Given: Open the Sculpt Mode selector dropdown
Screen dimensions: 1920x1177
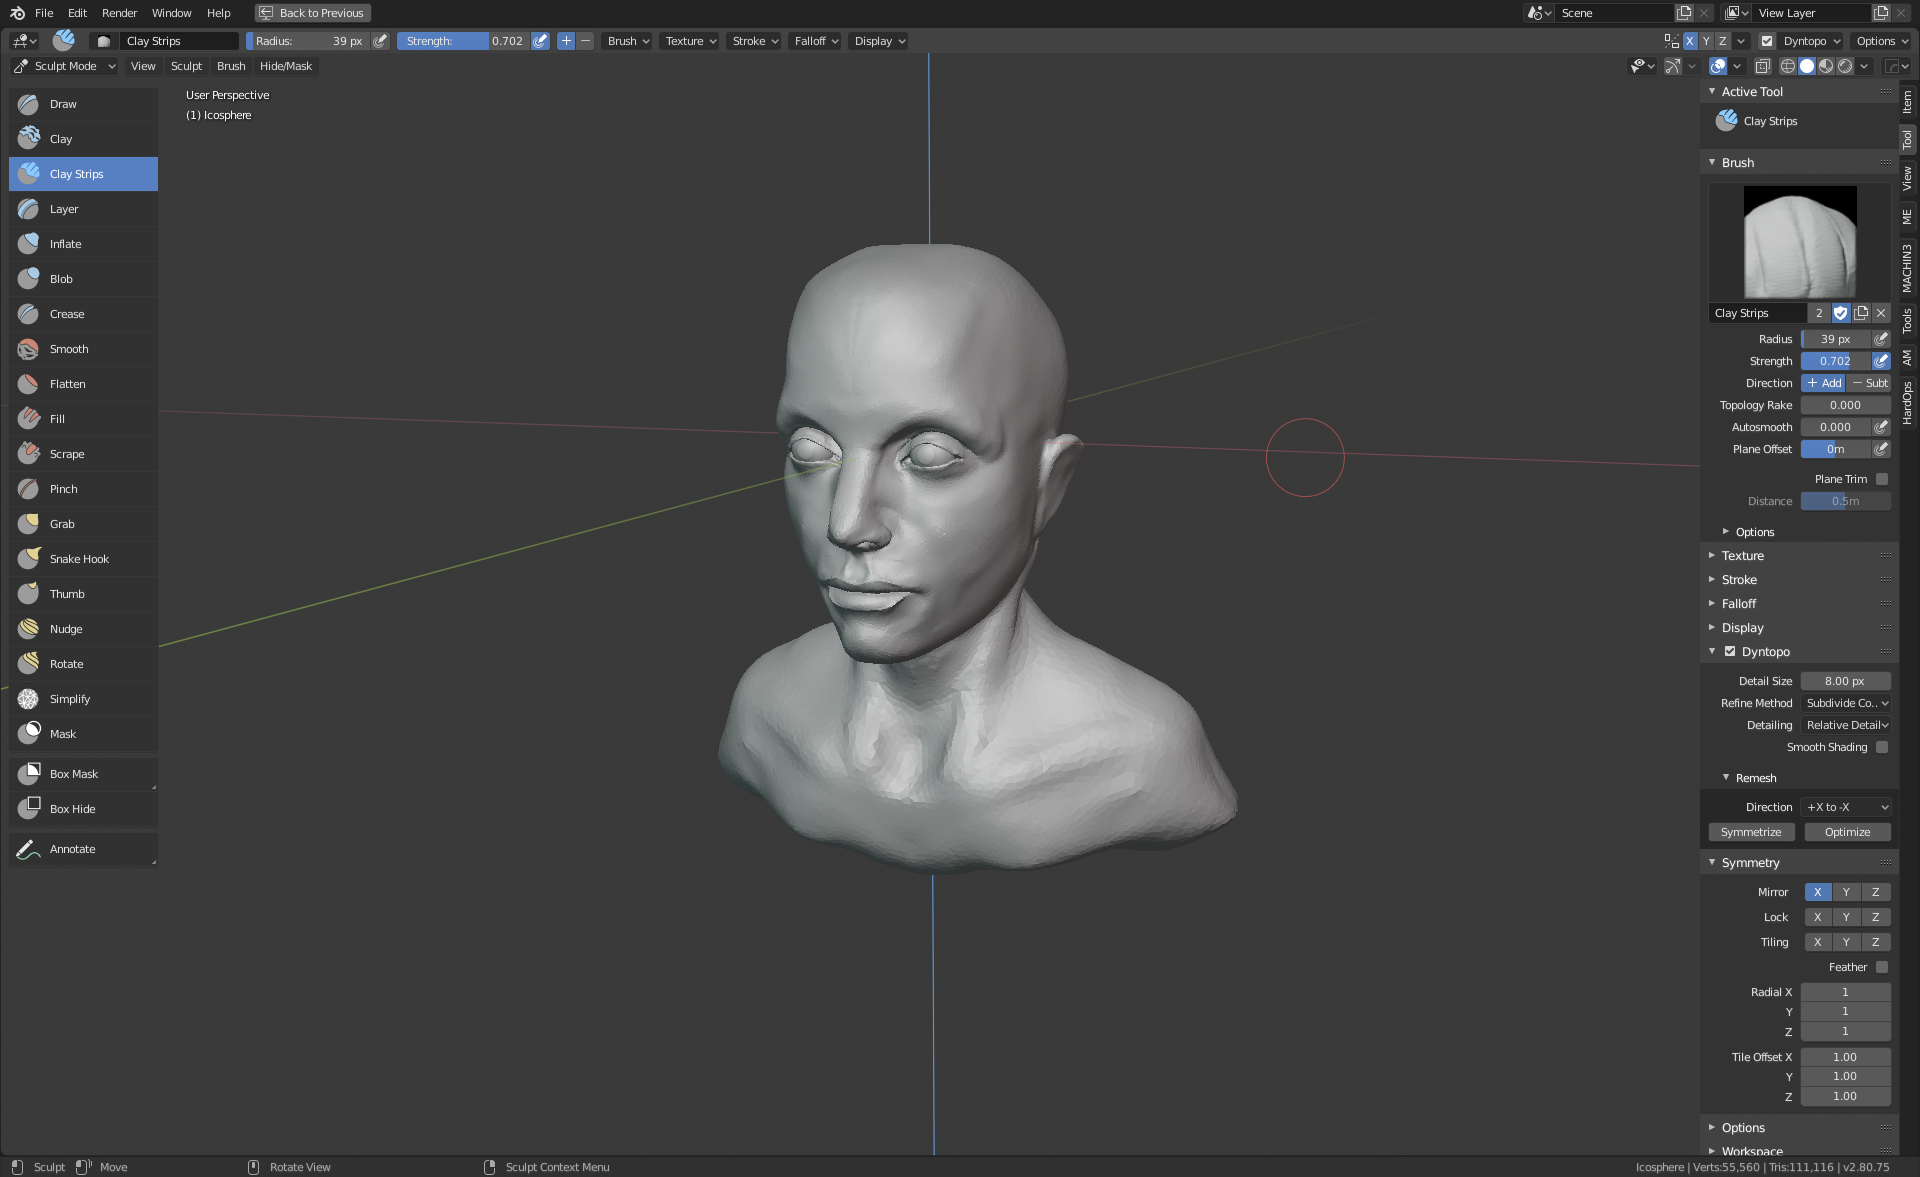Looking at the screenshot, I should coord(65,66).
